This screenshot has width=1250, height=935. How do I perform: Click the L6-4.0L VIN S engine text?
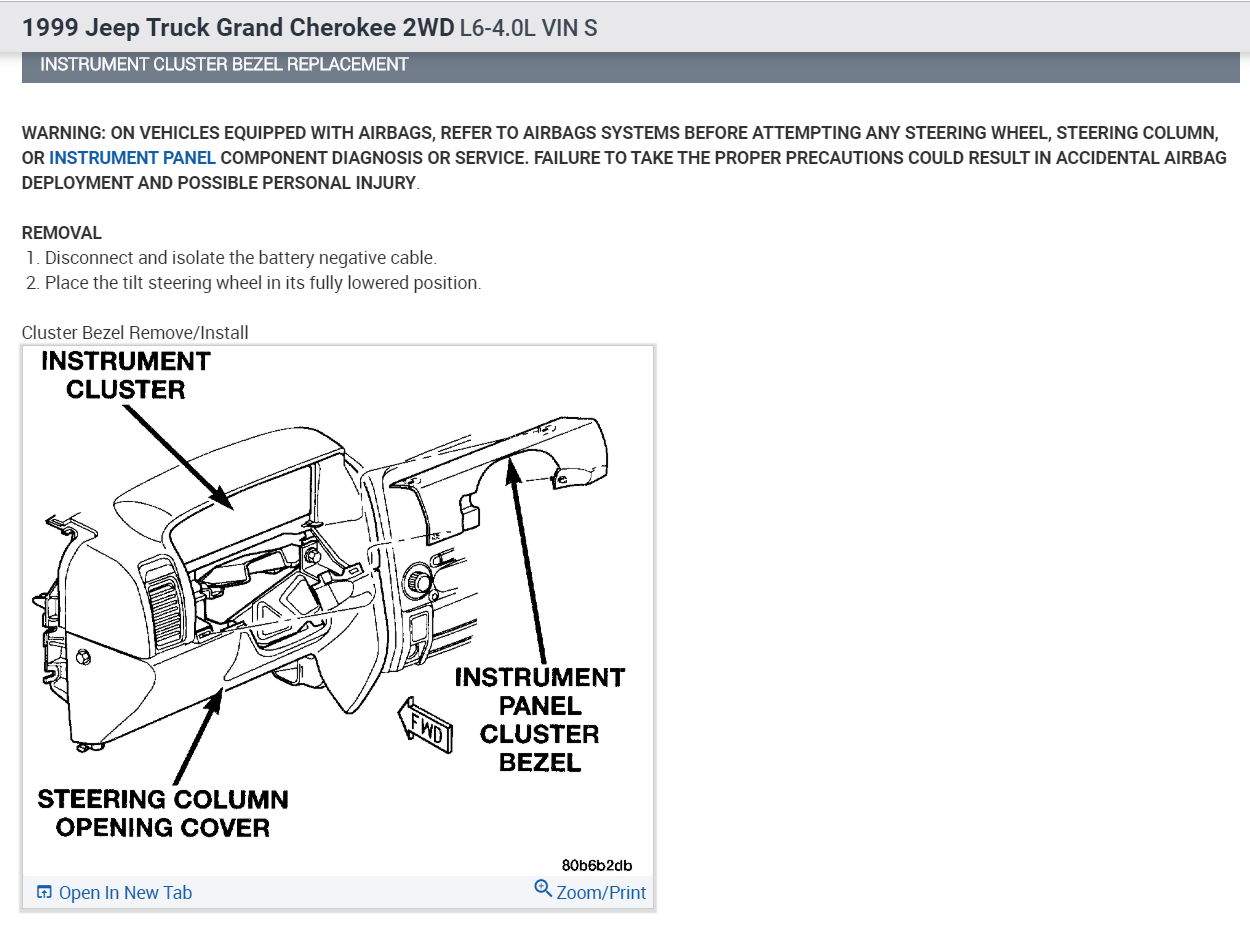click(x=529, y=27)
